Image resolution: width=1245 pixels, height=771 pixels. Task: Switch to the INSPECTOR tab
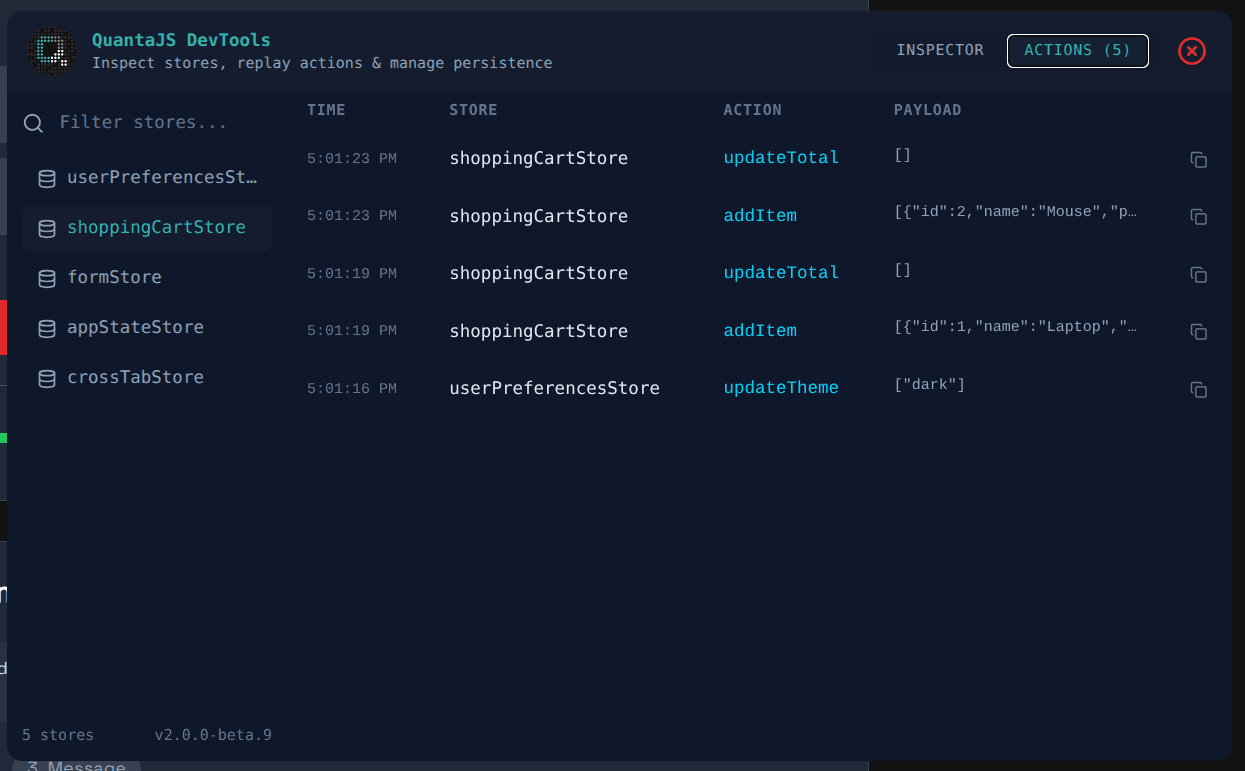pyautogui.click(x=940, y=49)
